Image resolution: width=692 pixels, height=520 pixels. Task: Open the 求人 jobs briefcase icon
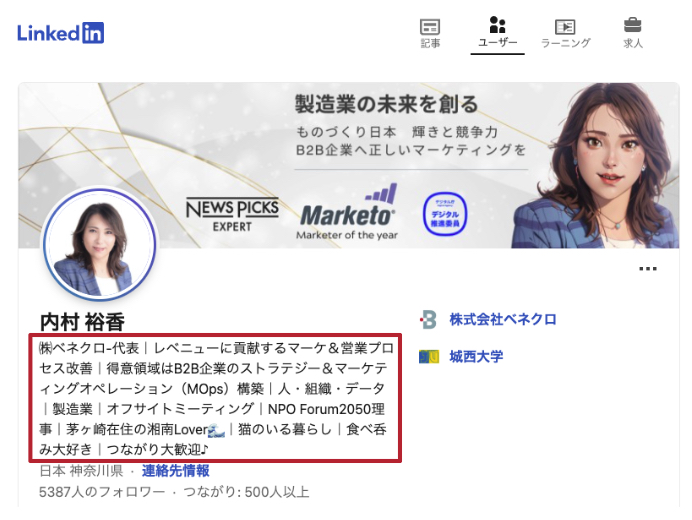point(632,25)
